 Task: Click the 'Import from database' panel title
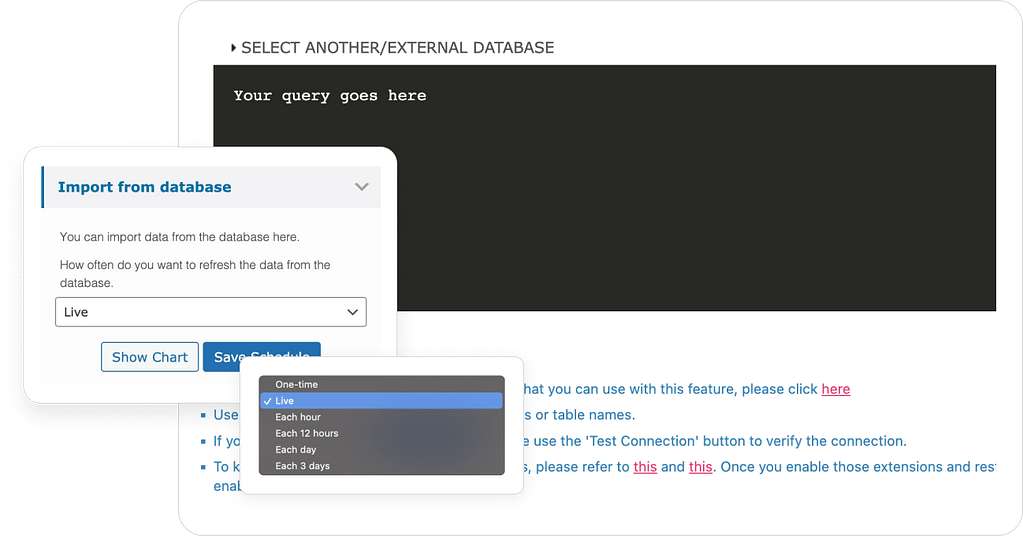tap(144, 187)
